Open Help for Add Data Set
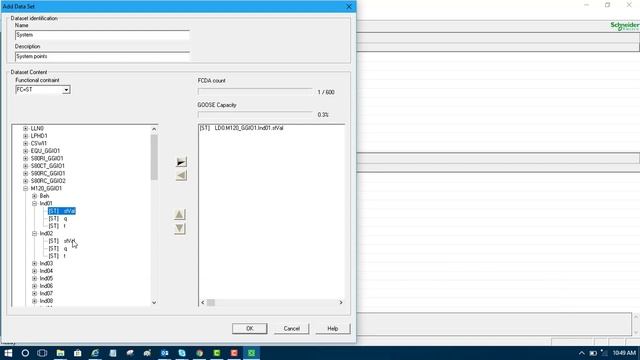The width and height of the screenshot is (640, 360). pos(333,329)
